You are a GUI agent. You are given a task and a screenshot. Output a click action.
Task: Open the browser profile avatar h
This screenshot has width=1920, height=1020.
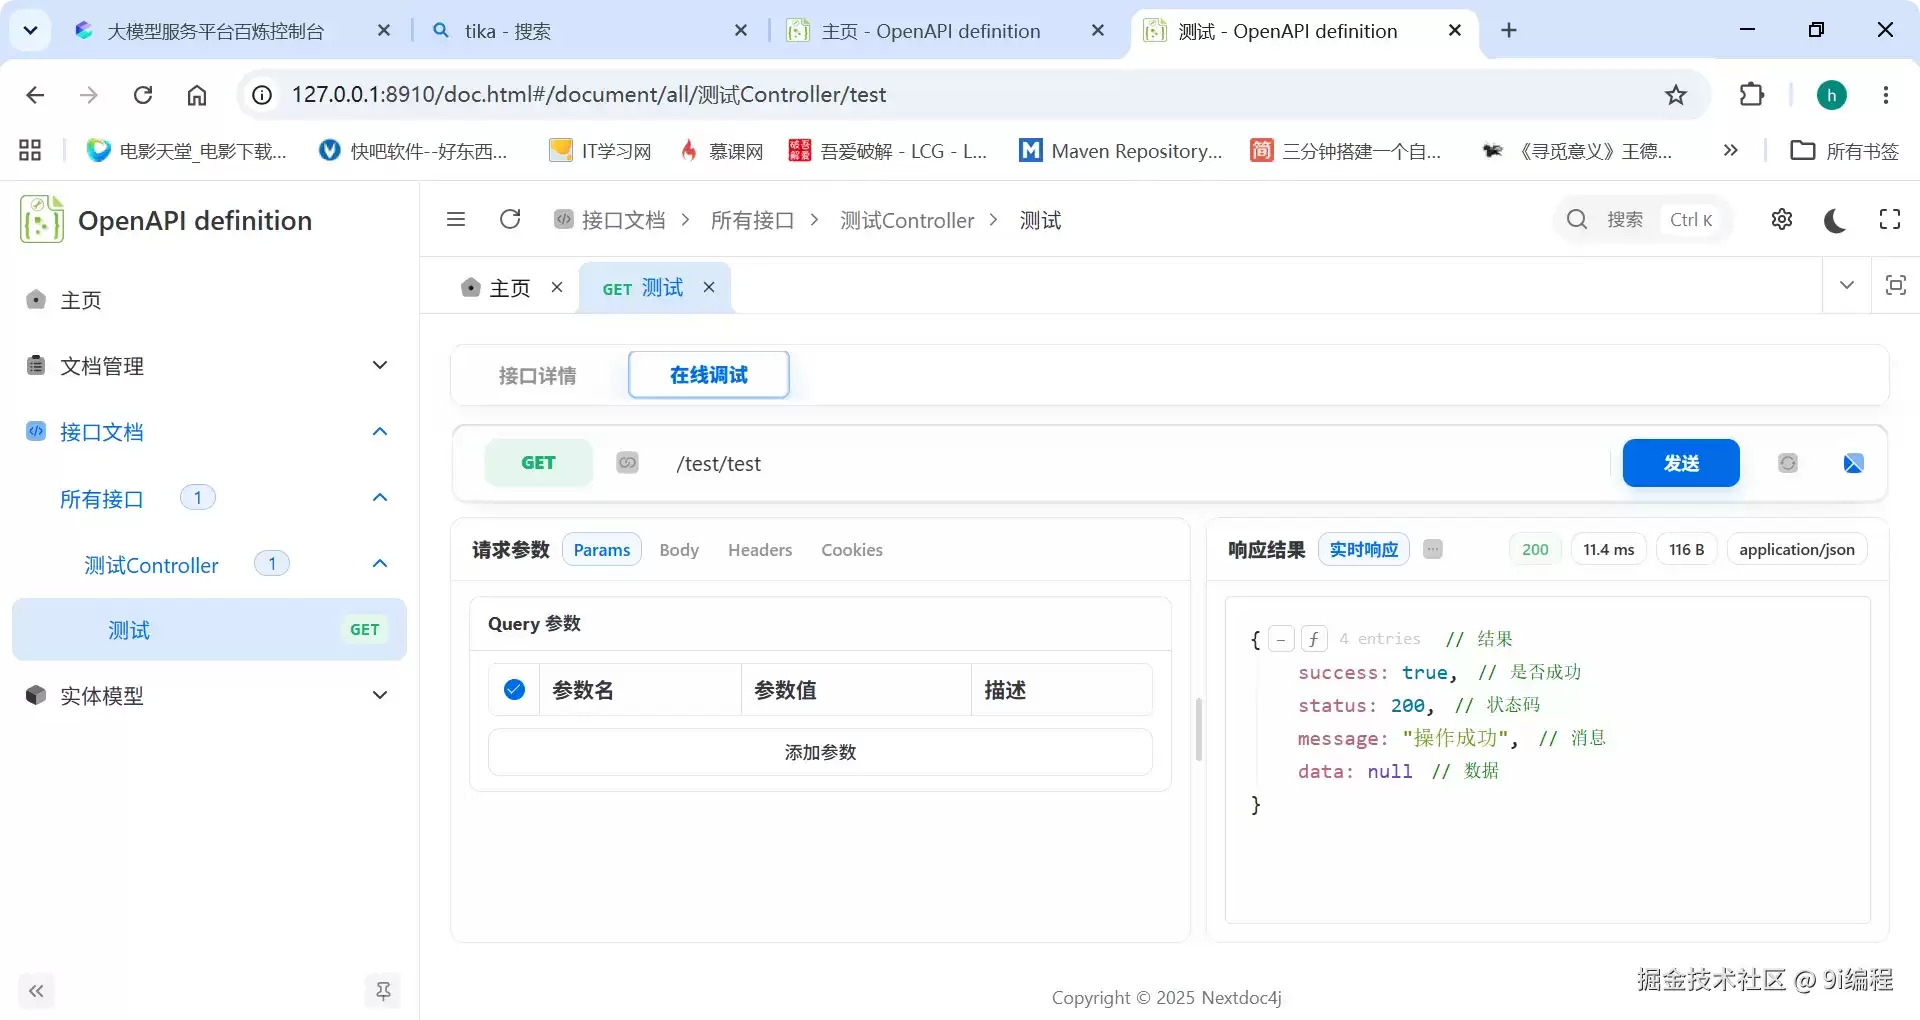(1832, 95)
